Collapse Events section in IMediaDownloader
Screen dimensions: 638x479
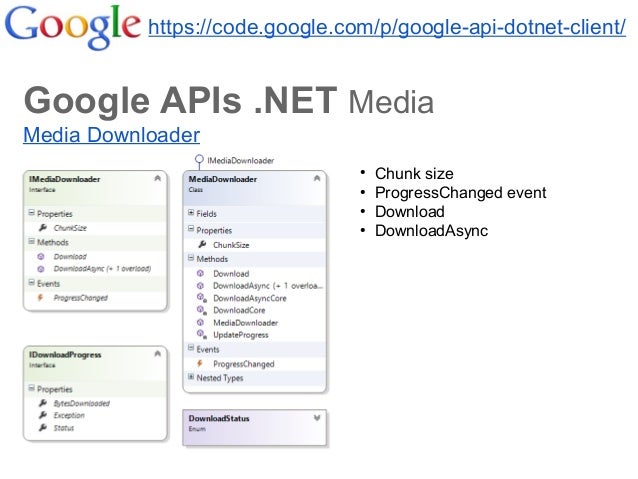31,283
